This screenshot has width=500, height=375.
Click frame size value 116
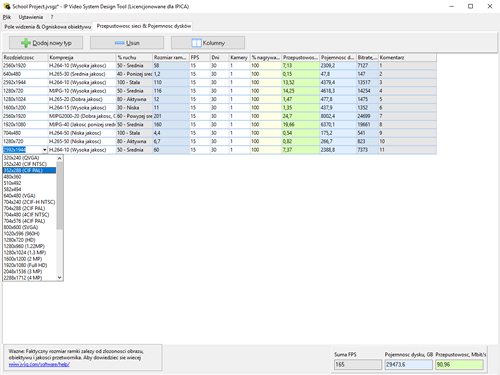pos(171,91)
